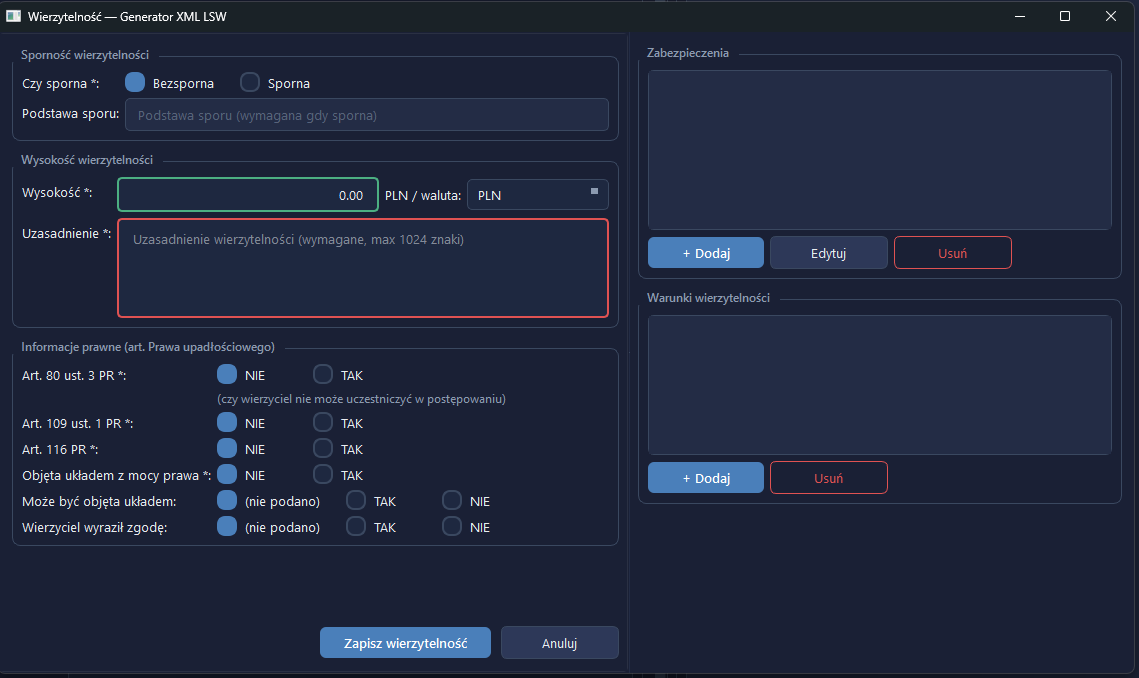Select NIE for Art. 116 PR
The image size is (1139, 678).
(x=227, y=449)
